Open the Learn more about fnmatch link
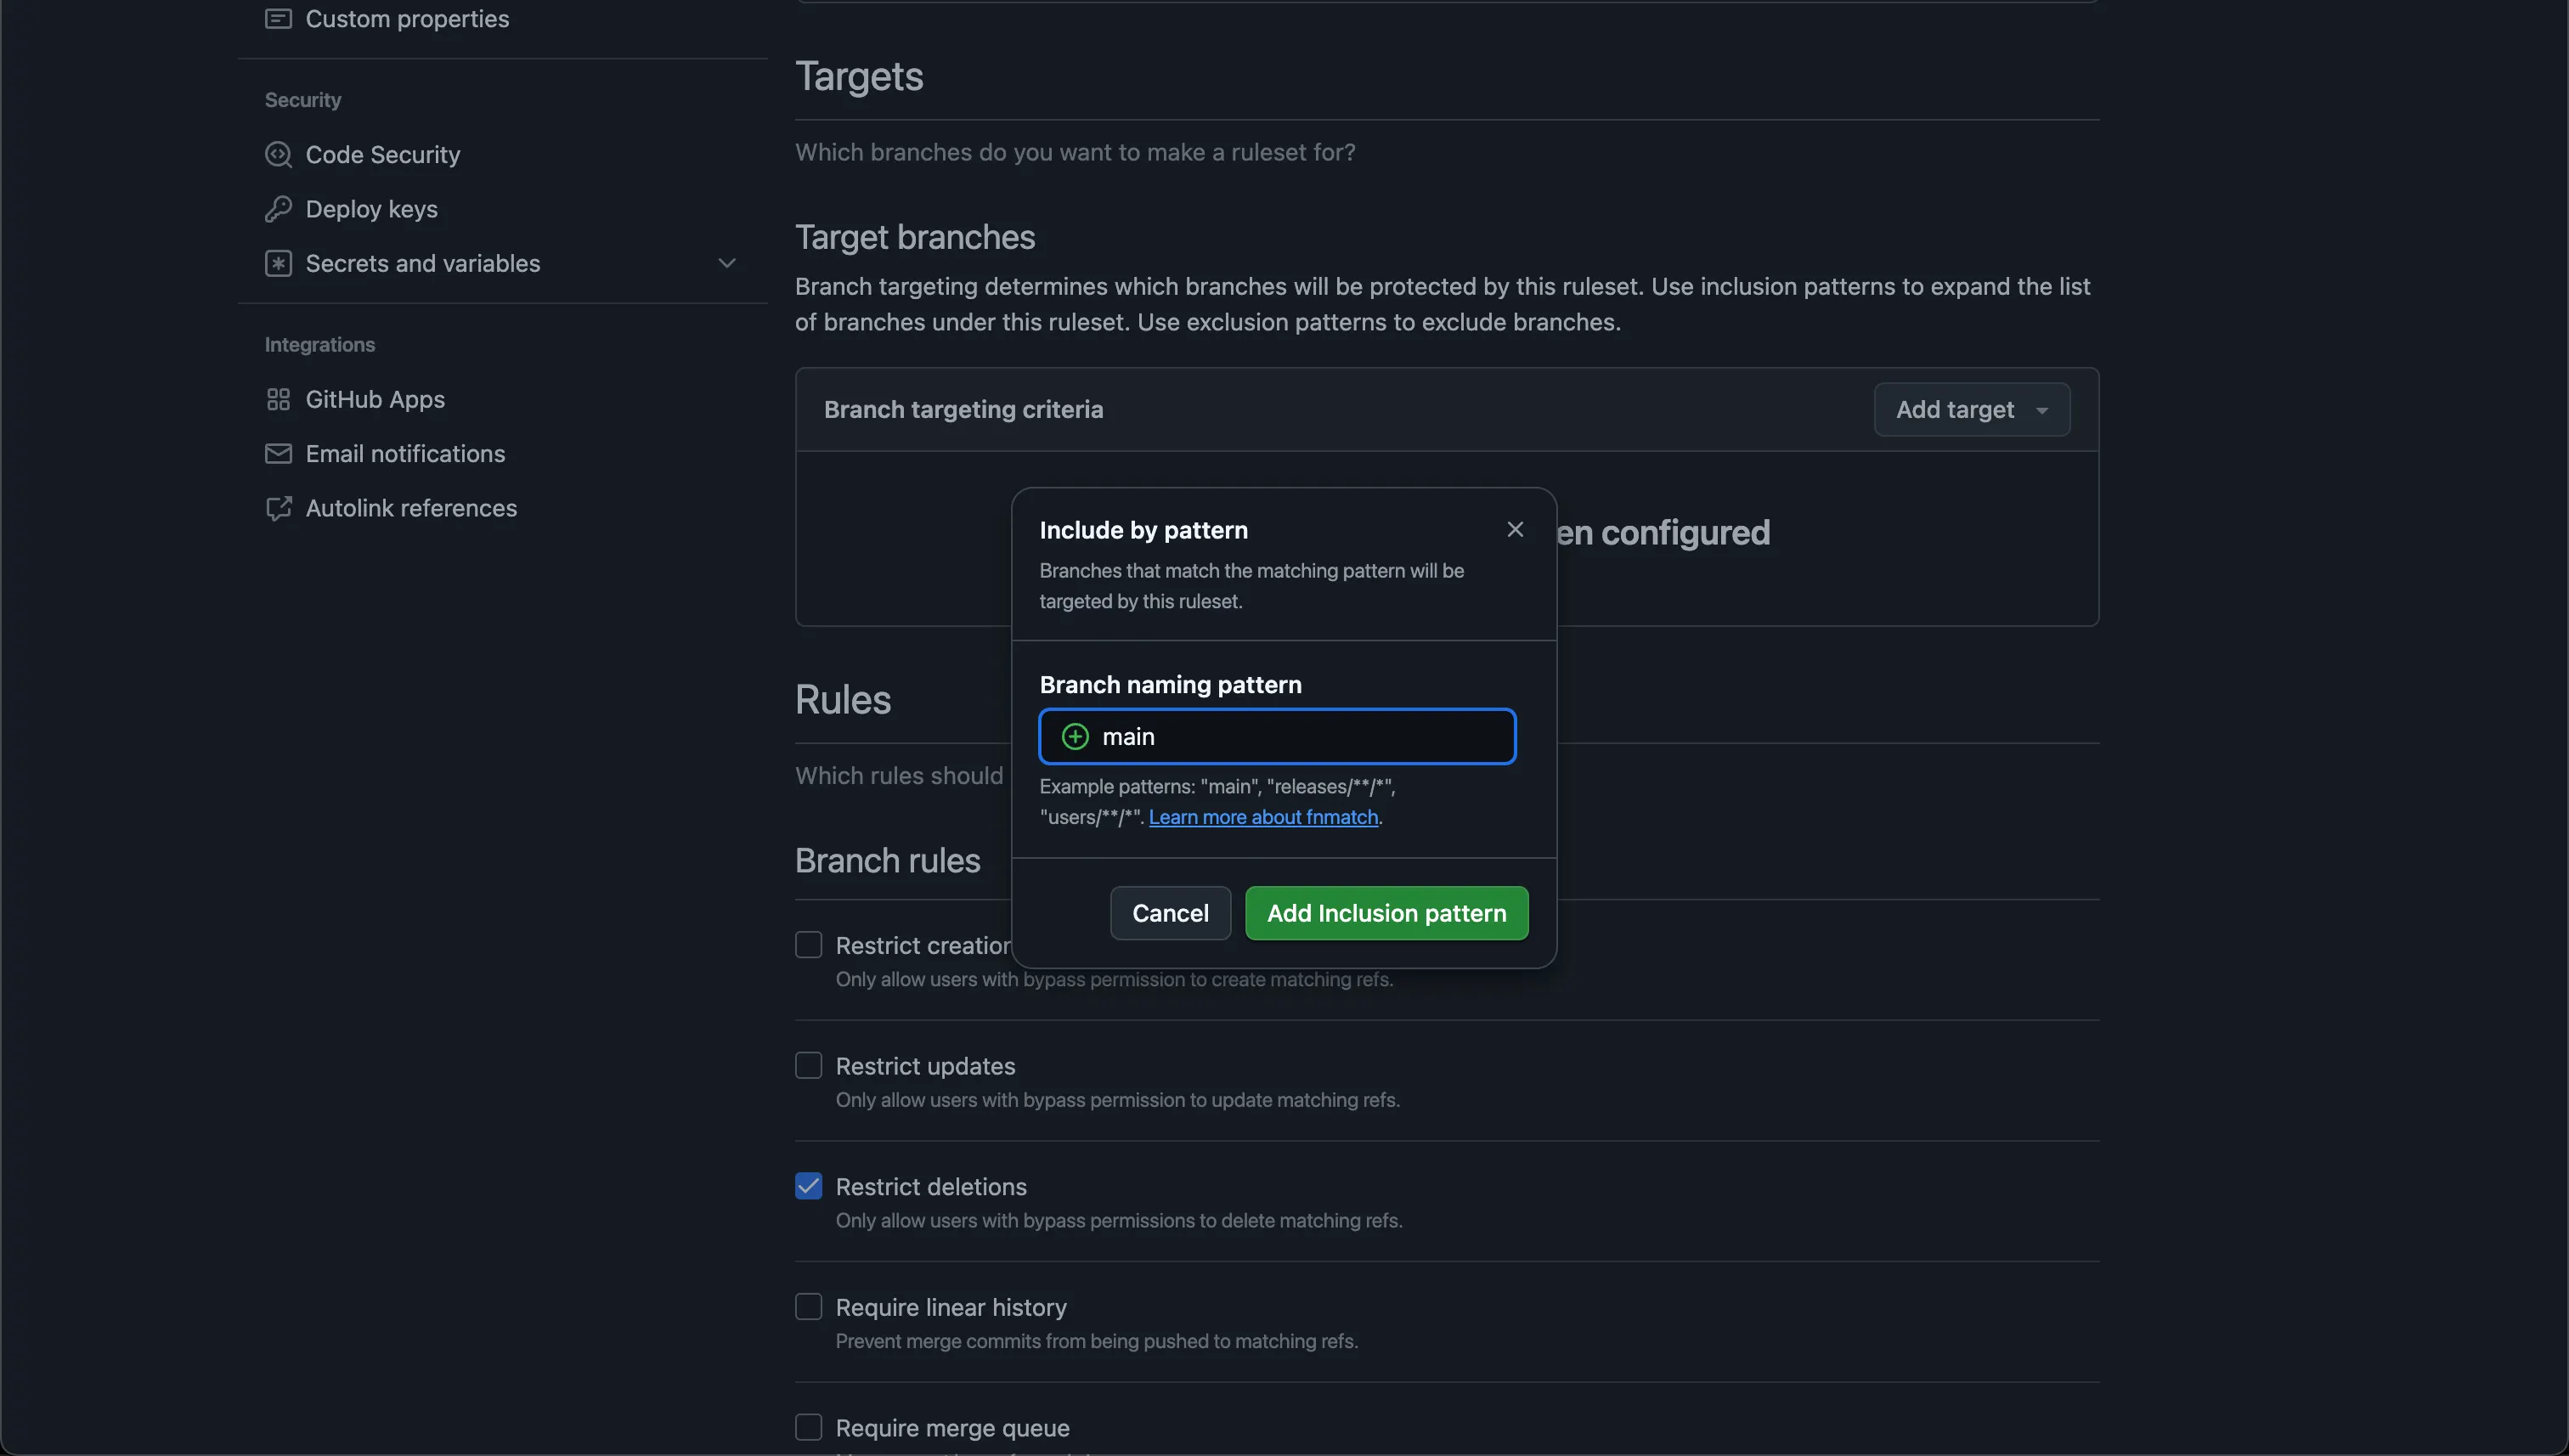 click(1263, 817)
